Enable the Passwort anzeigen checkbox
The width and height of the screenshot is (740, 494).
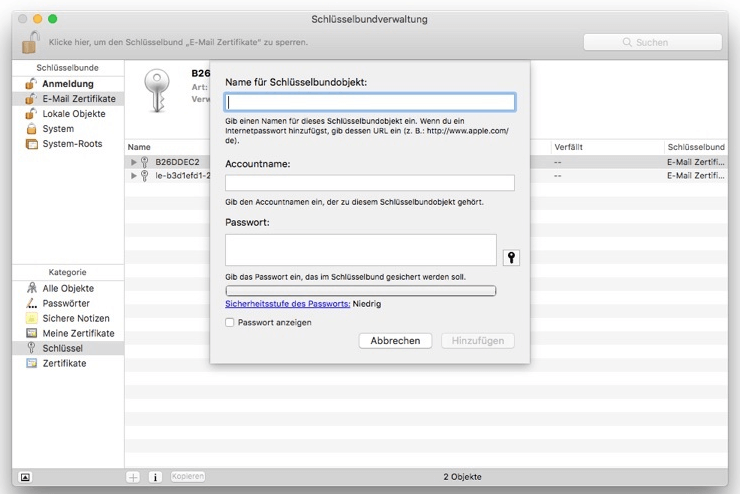(231, 323)
